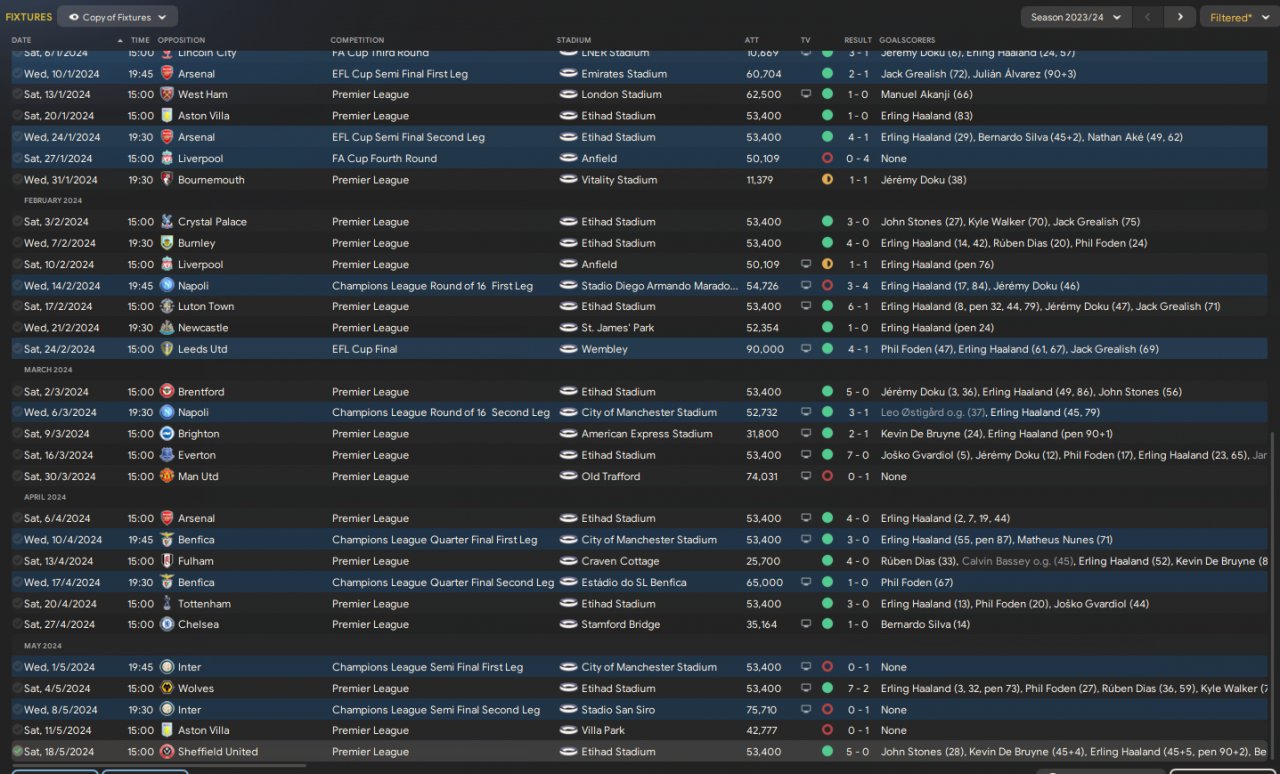The image size is (1280, 774).
Task: Sort by the COMPETITION column header
Action: point(356,40)
